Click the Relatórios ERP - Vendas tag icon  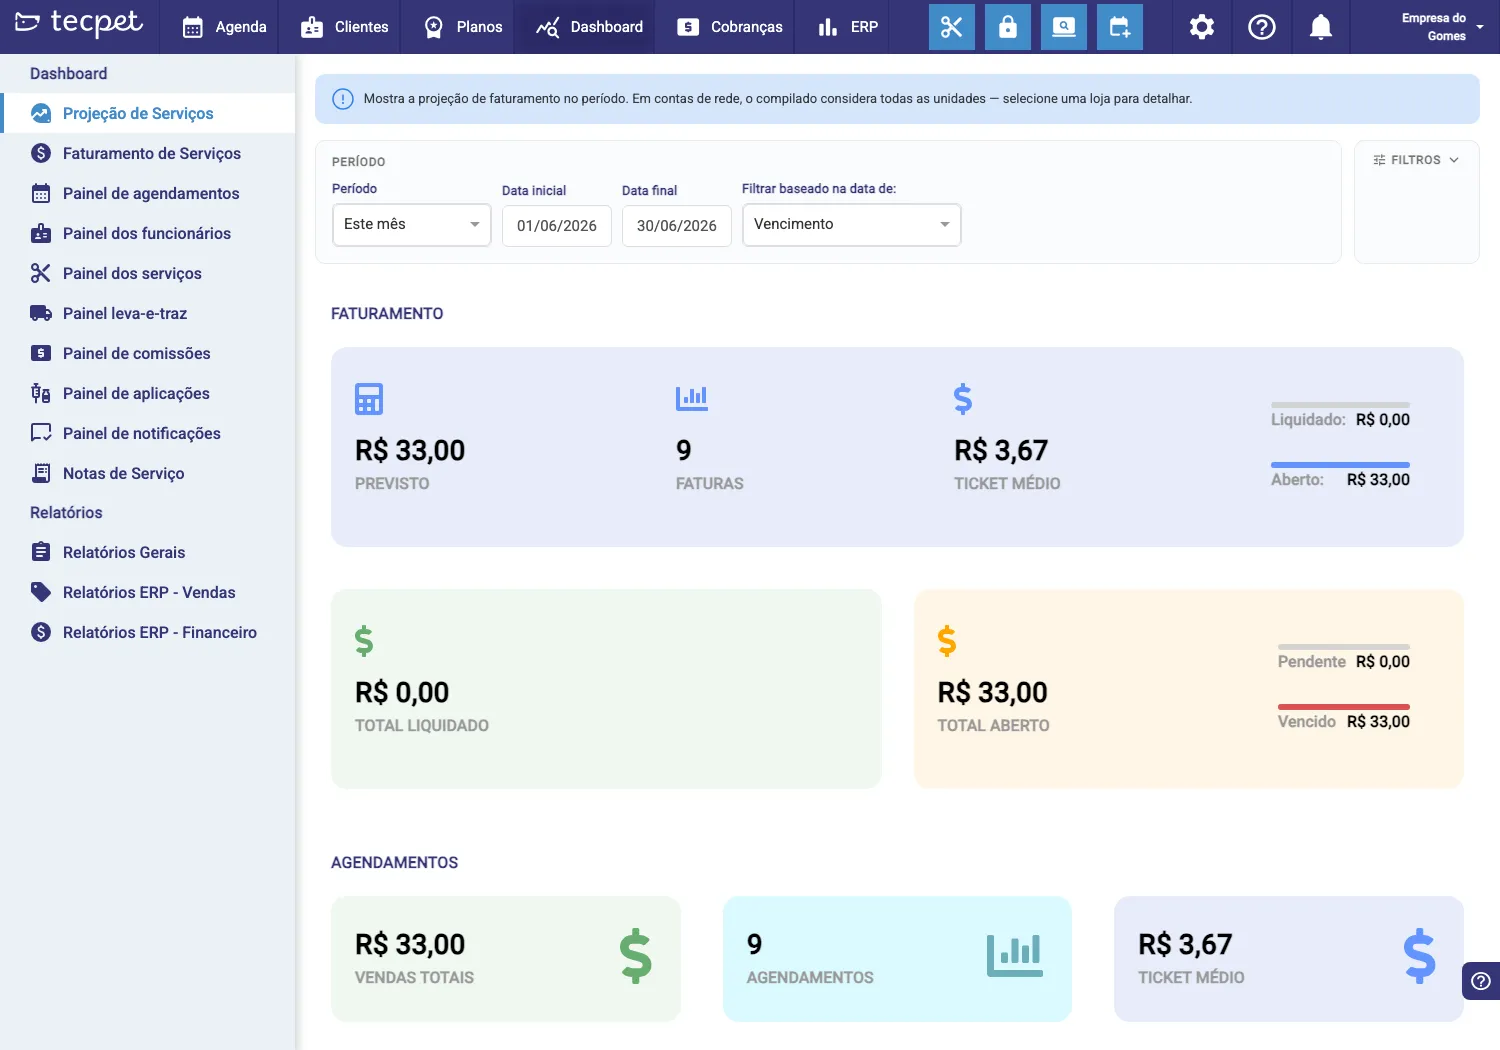coord(41,592)
